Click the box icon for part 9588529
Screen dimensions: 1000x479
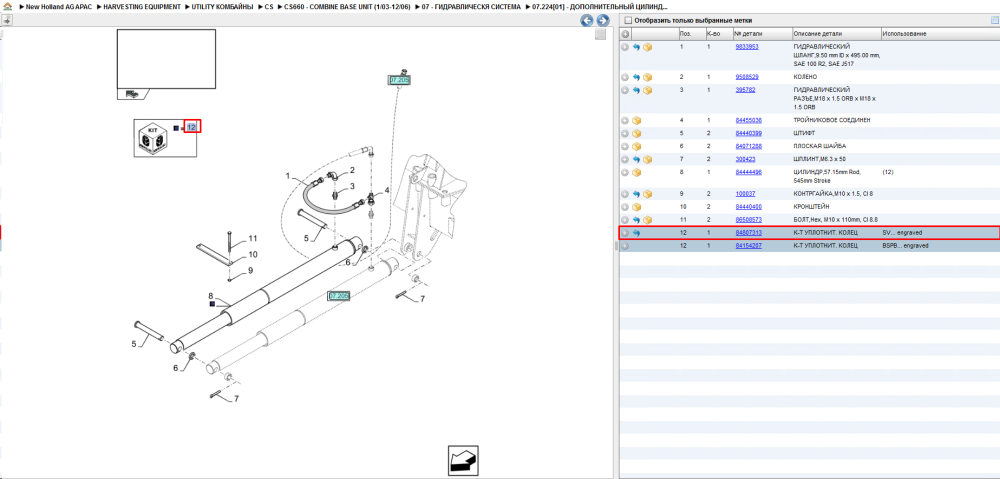click(x=647, y=77)
